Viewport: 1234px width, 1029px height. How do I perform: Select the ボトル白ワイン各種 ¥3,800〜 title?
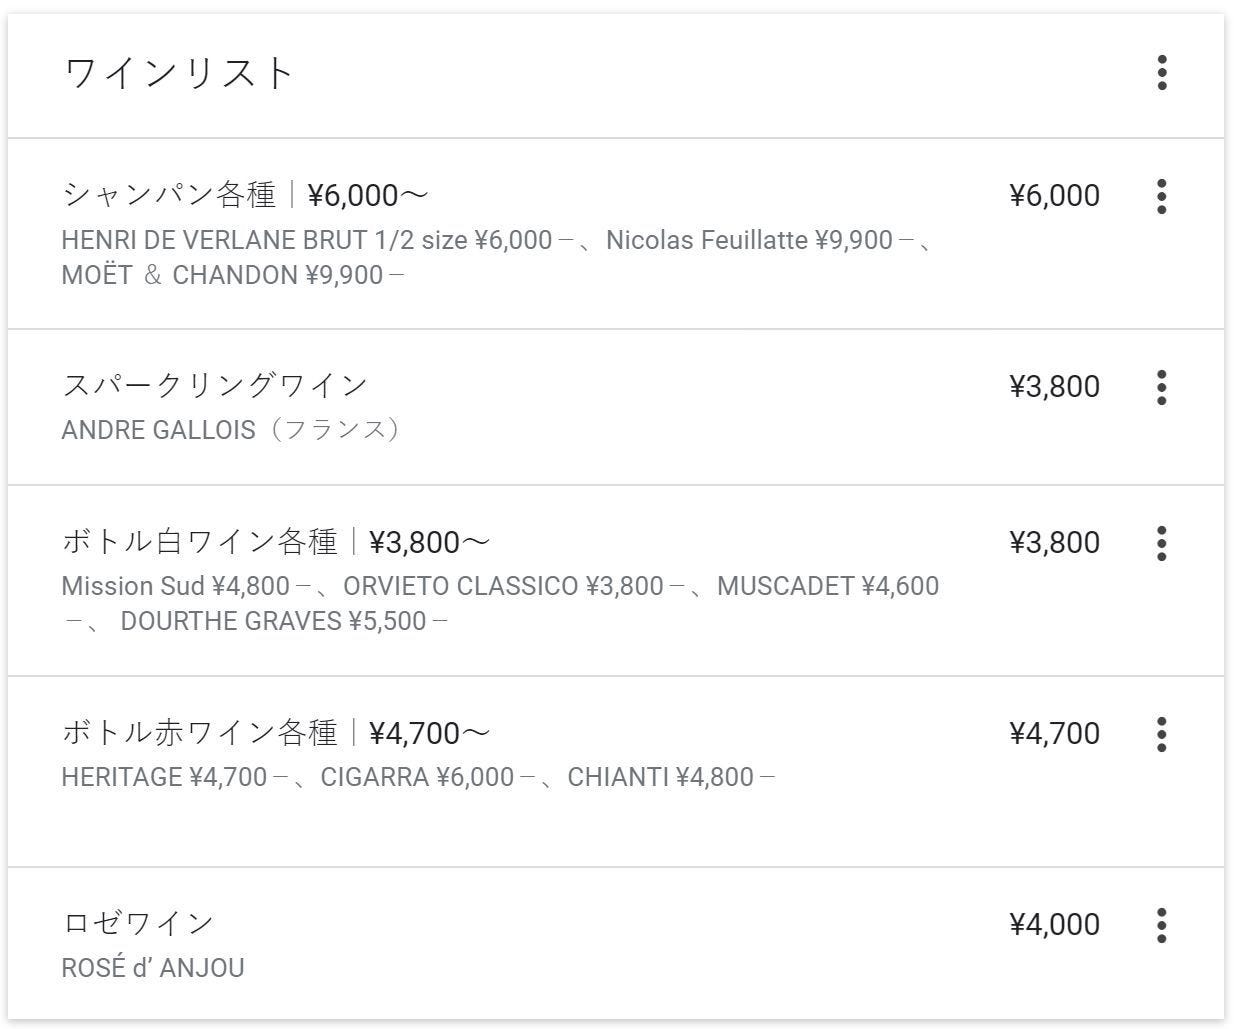click(275, 542)
